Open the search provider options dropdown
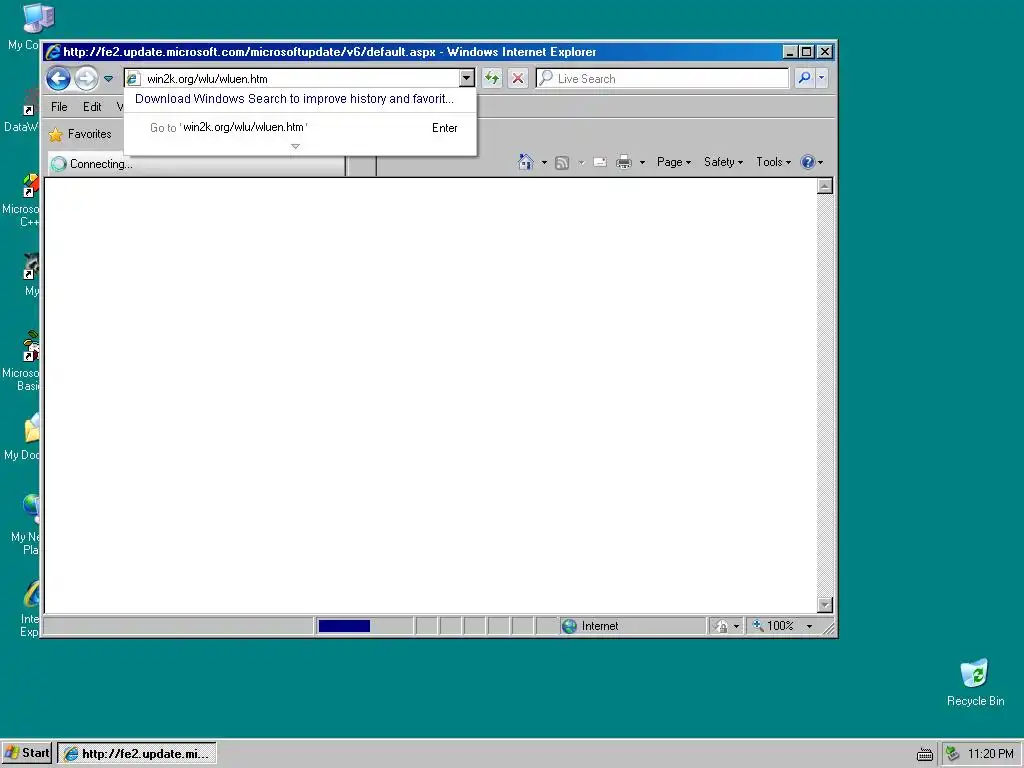Viewport: 1024px width, 768px height. [822, 78]
